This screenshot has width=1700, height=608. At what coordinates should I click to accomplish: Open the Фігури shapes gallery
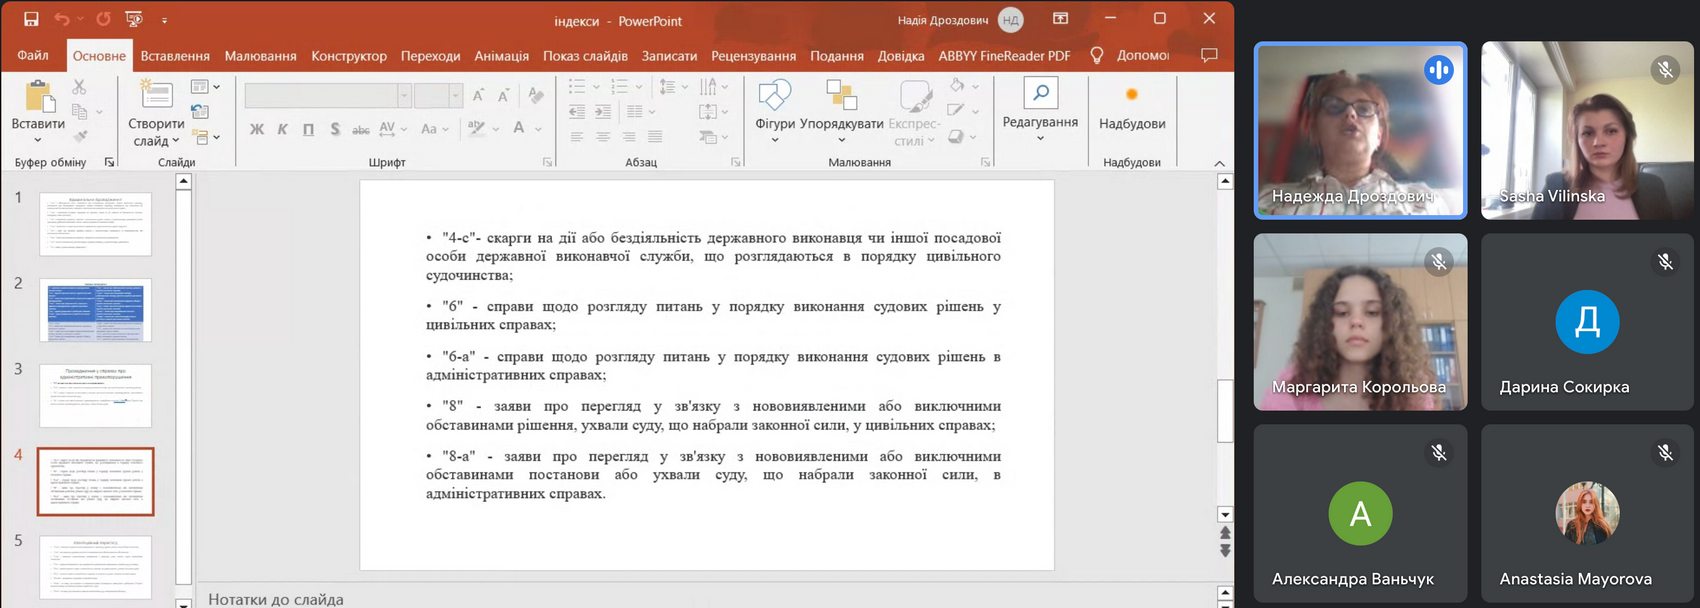[775, 96]
